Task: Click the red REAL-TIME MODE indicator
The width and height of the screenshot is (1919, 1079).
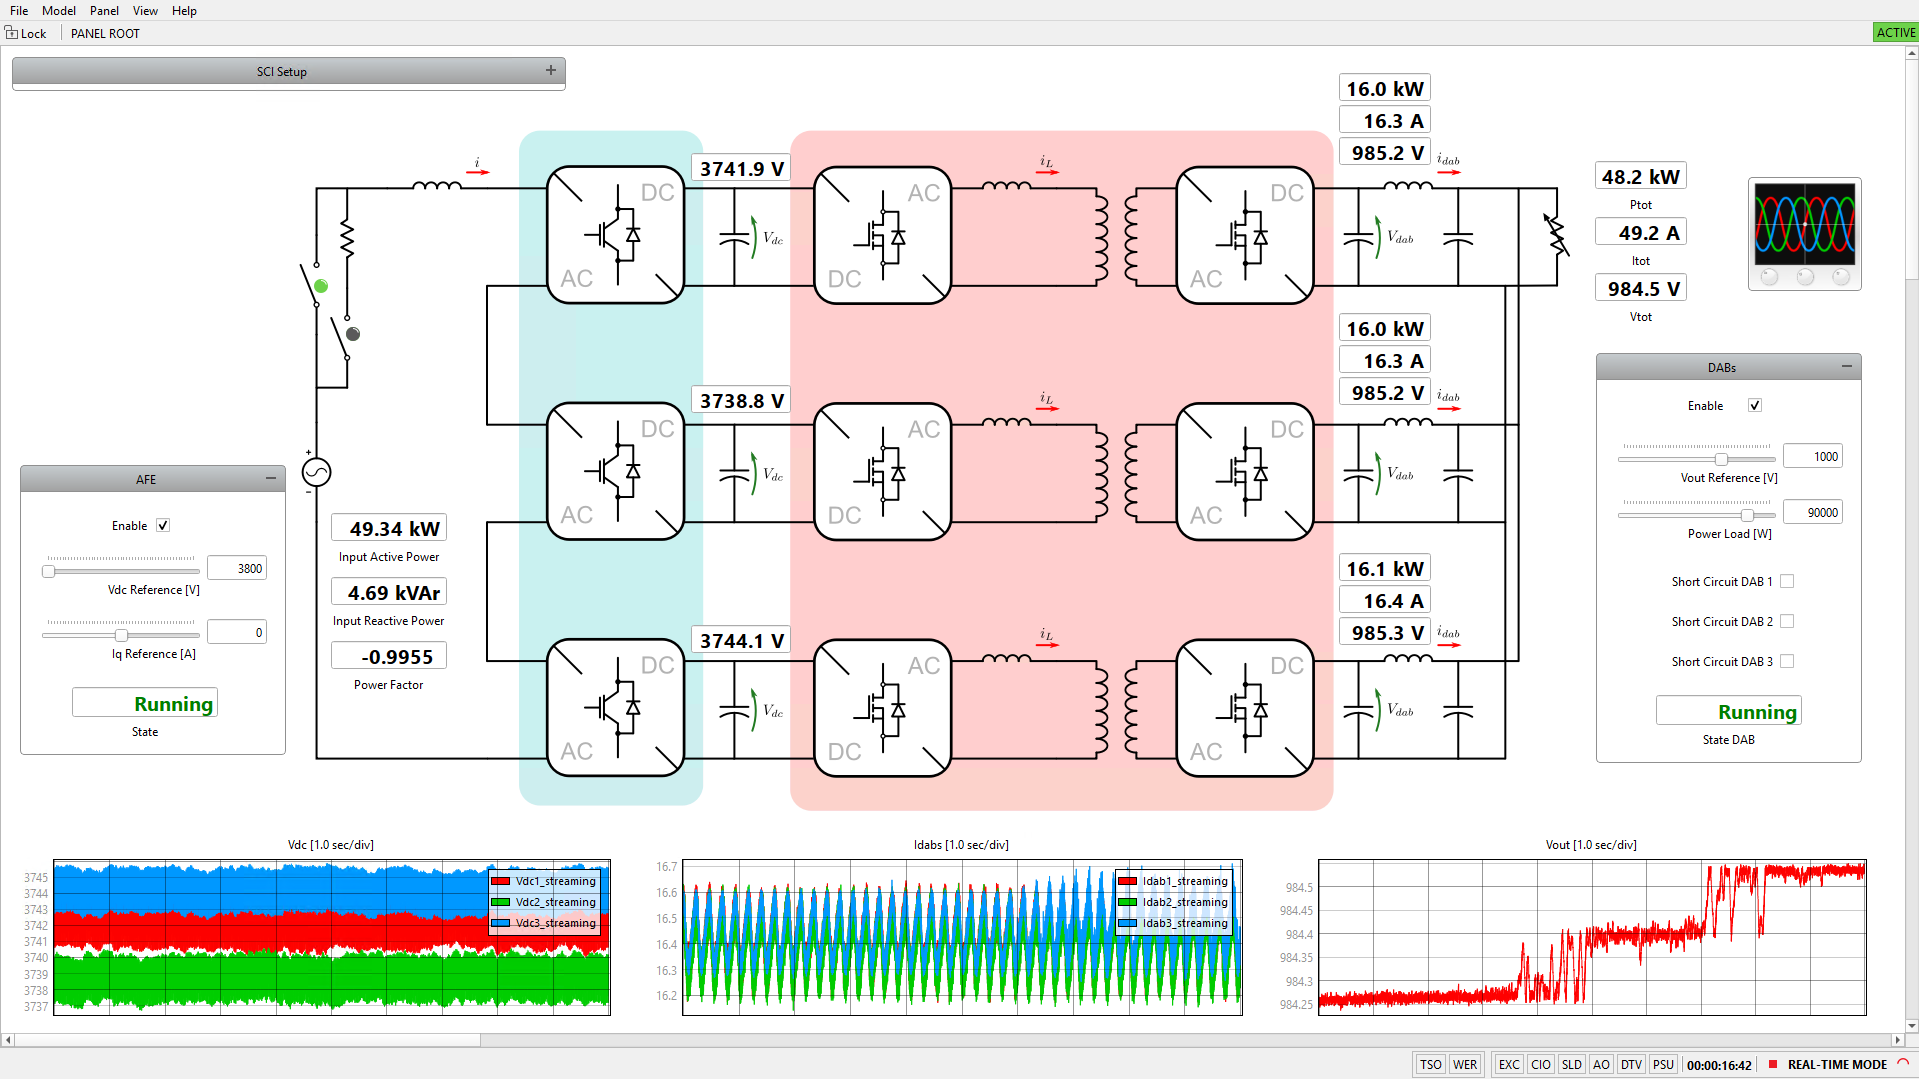Action: 1773,1064
